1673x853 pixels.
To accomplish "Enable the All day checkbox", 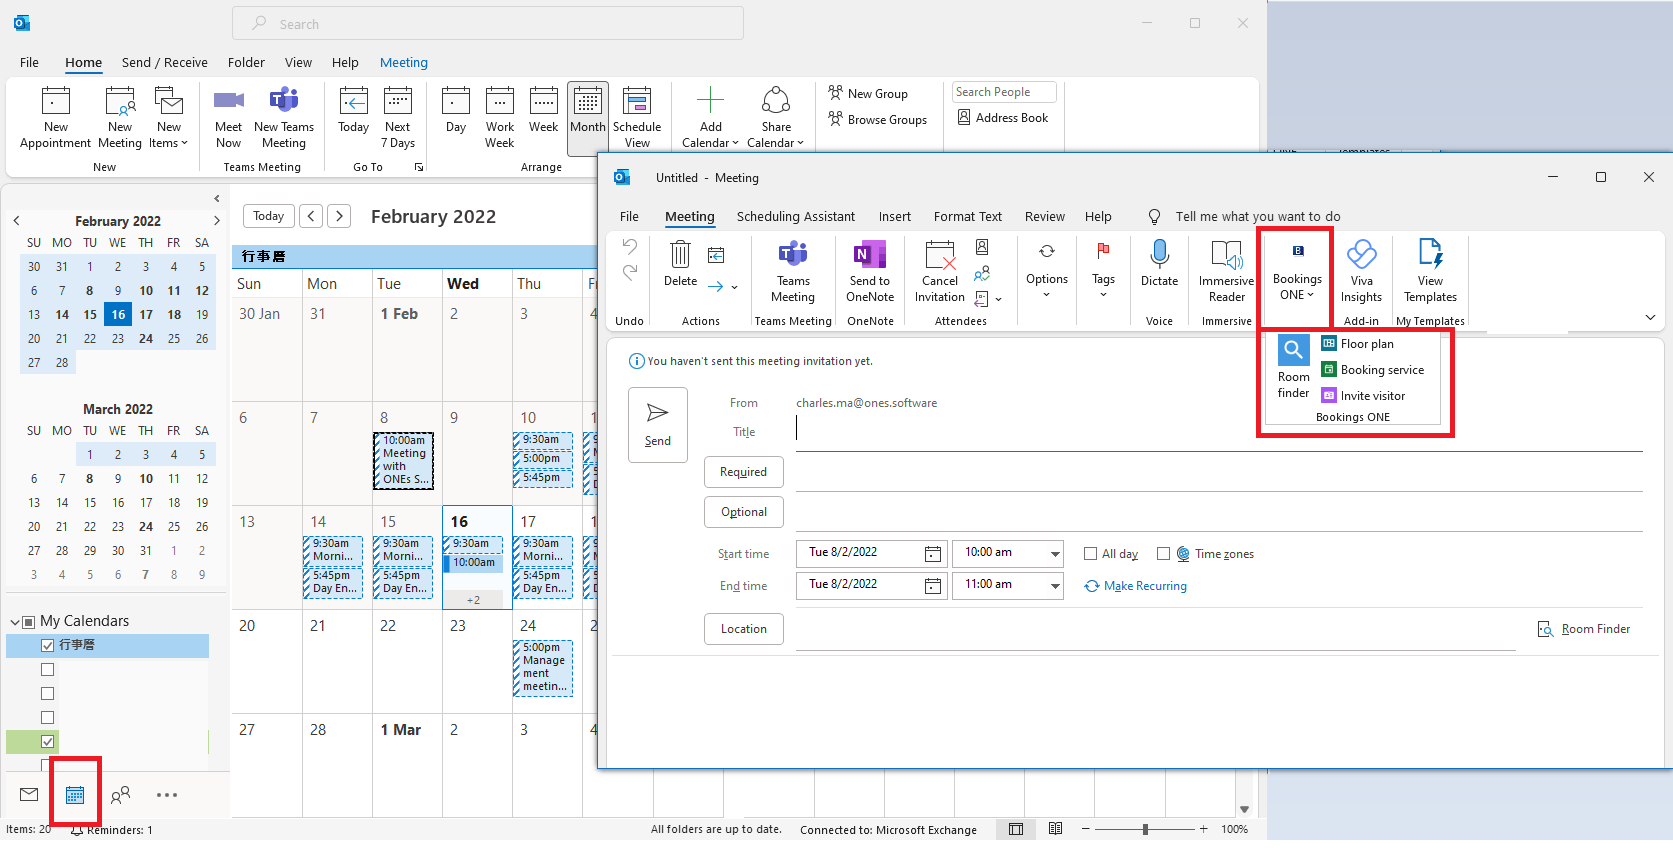I will (1091, 554).
